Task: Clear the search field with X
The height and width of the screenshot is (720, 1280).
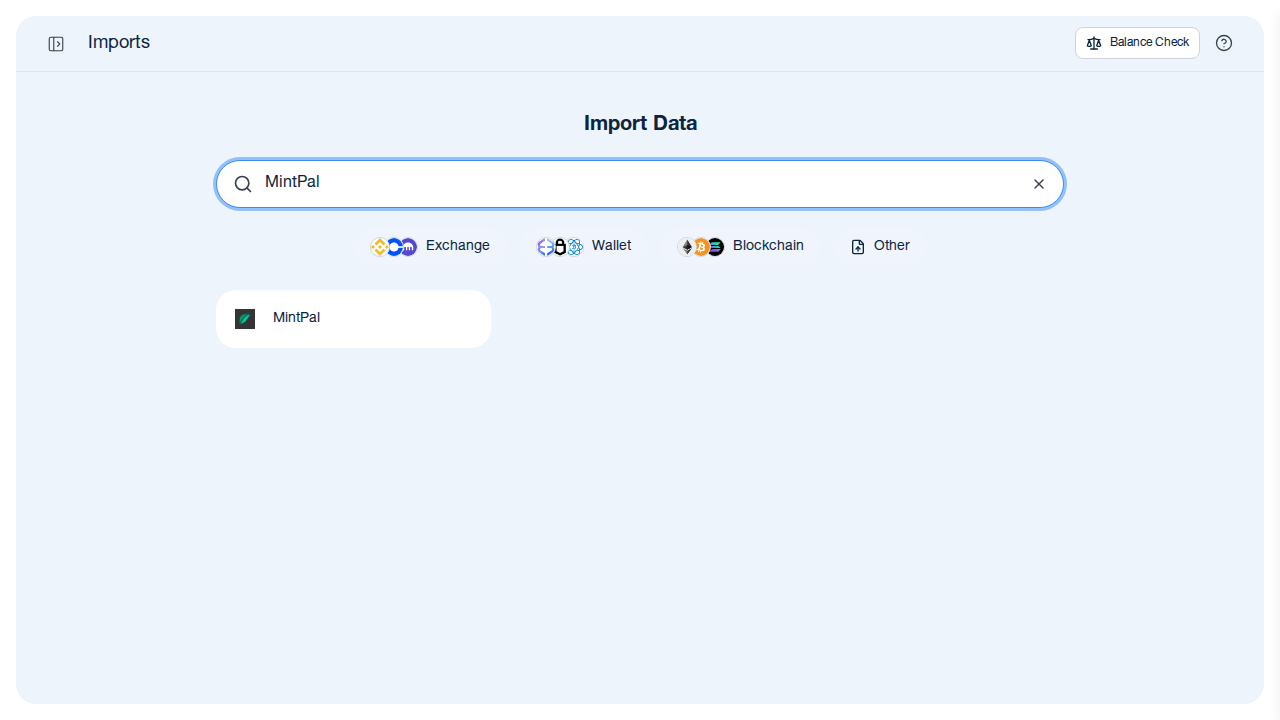Action: coord(1039,184)
